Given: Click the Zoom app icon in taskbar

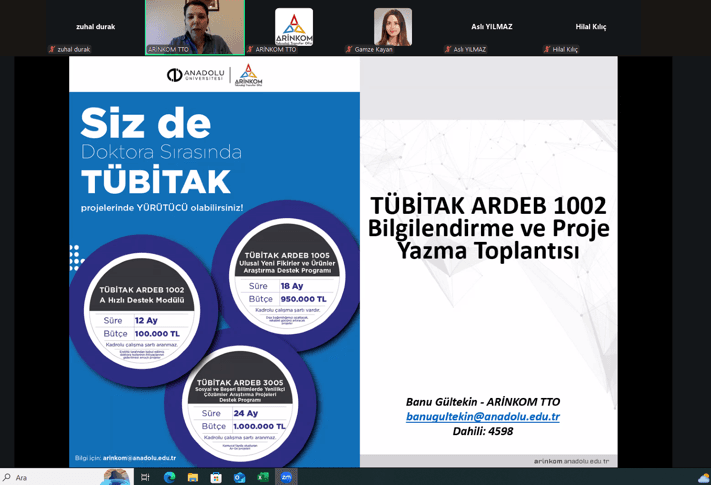Looking at the screenshot, I should pos(287,477).
